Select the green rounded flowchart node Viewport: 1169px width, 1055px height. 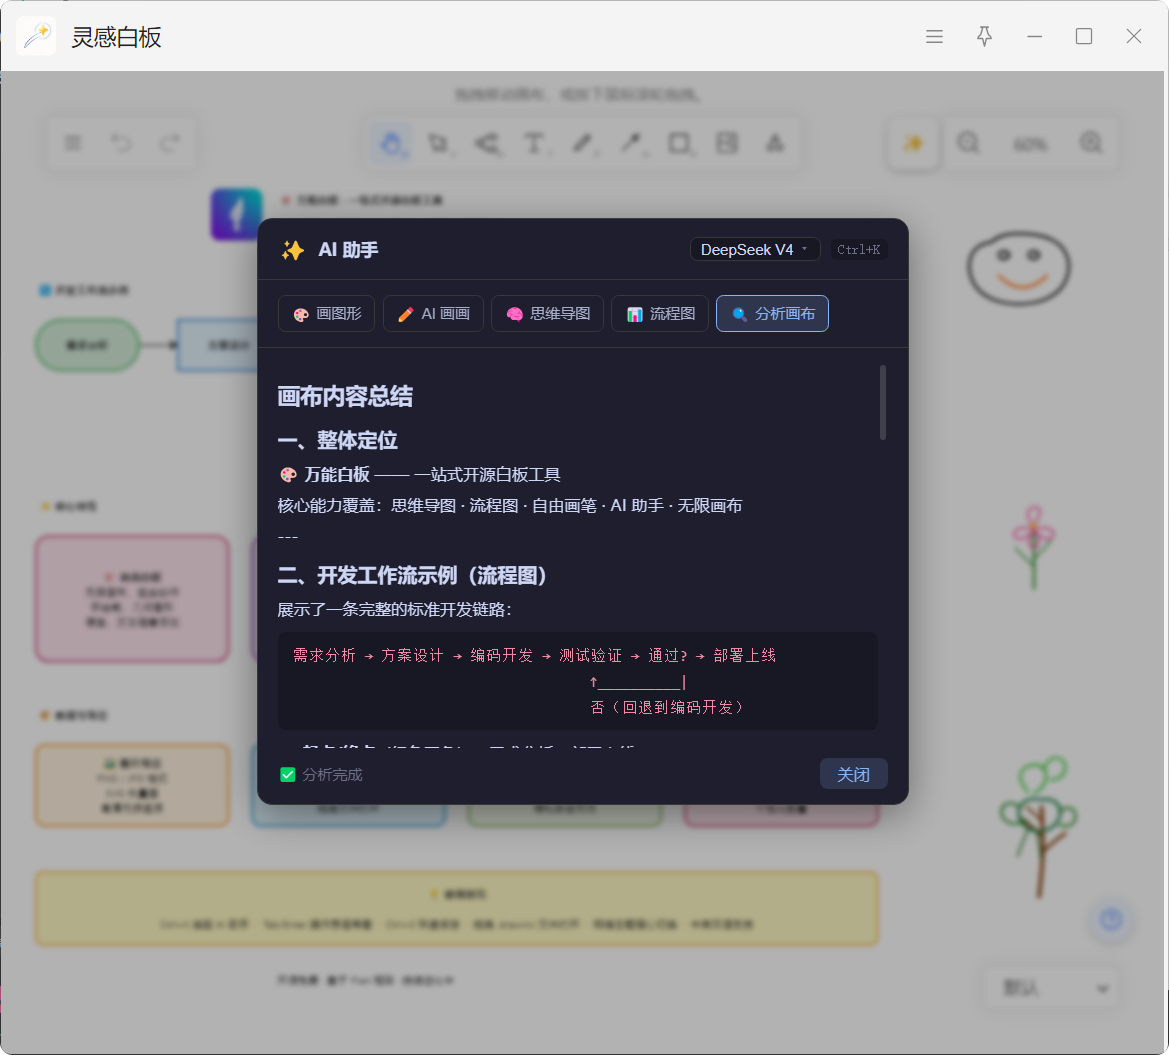[87, 344]
